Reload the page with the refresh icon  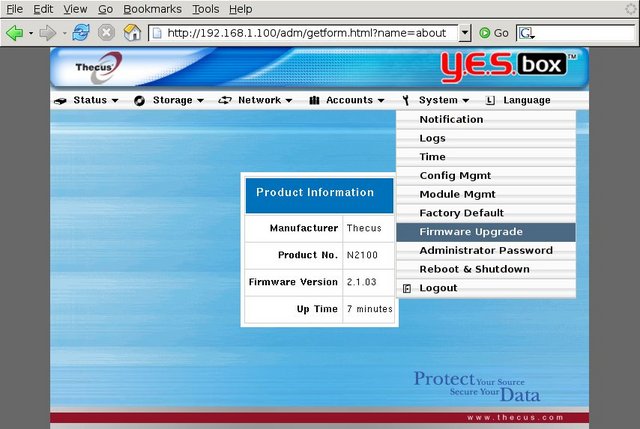pos(81,33)
